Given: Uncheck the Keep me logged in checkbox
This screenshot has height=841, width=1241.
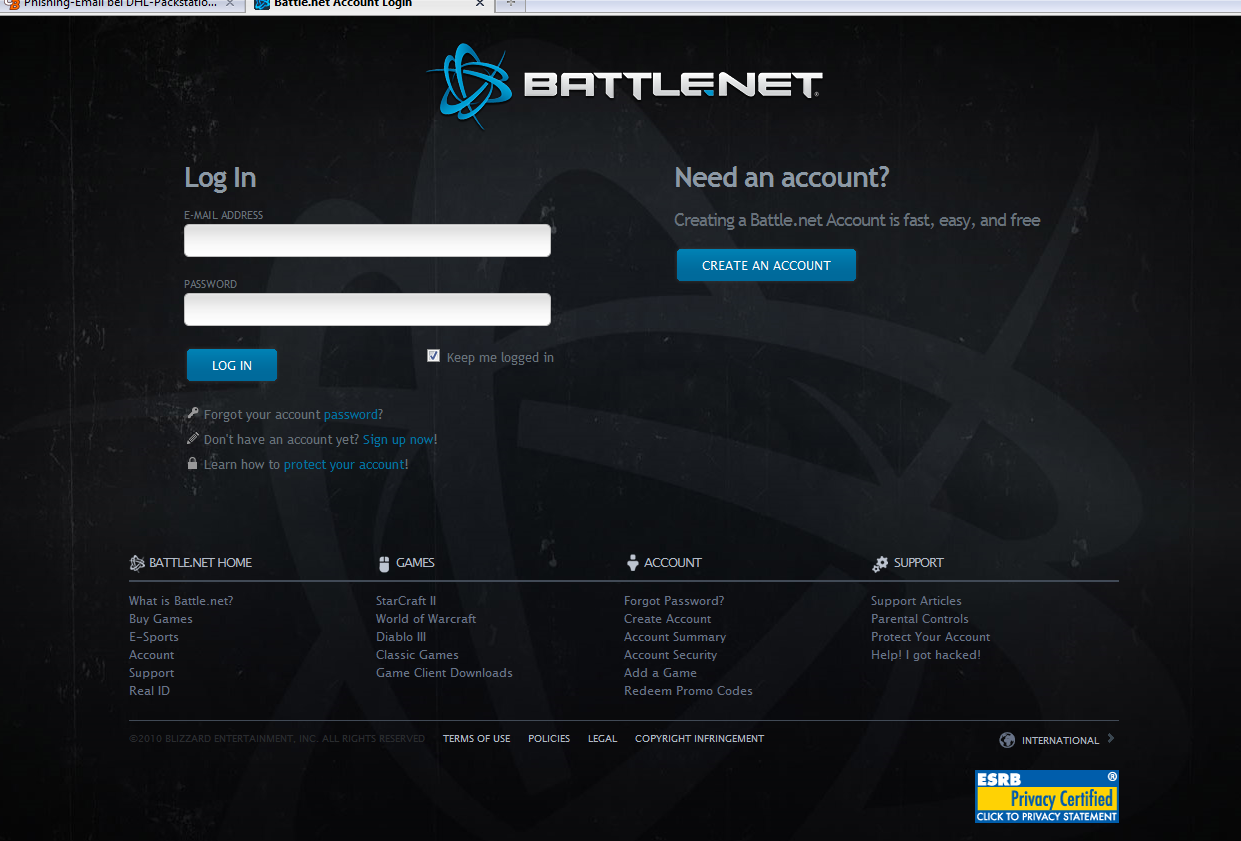Looking at the screenshot, I should pyautogui.click(x=434, y=355).
